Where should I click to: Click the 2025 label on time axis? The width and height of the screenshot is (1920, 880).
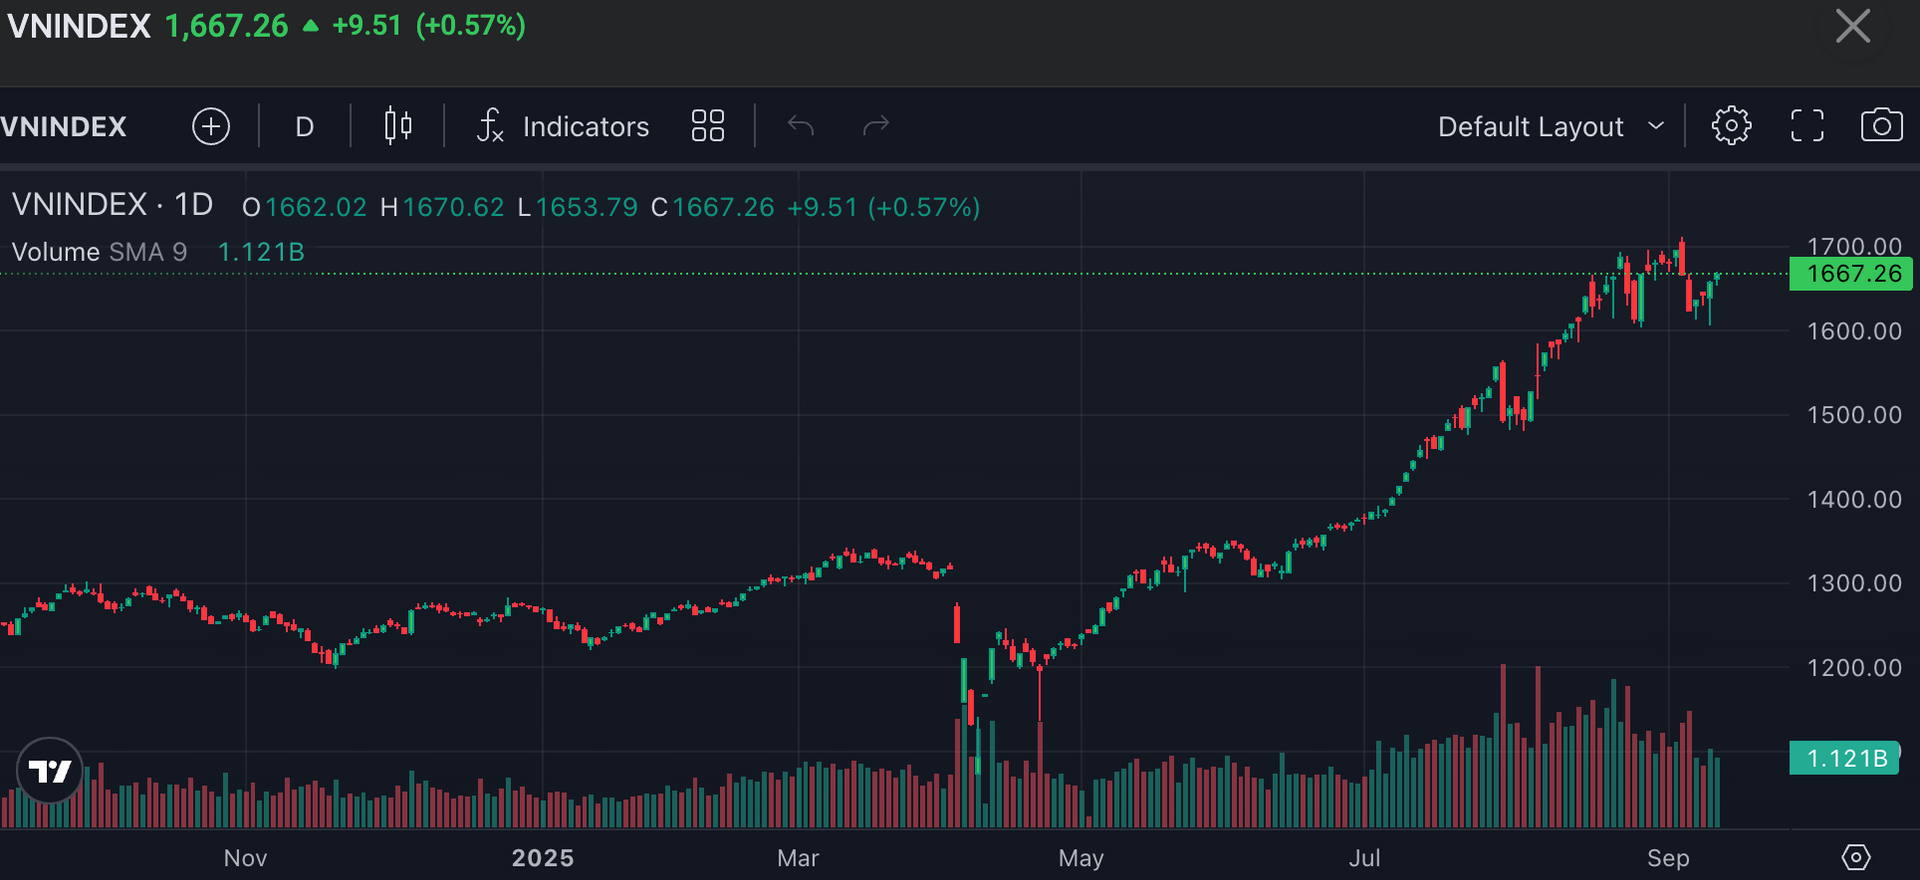pyautogui.click(x=542, y=858)
